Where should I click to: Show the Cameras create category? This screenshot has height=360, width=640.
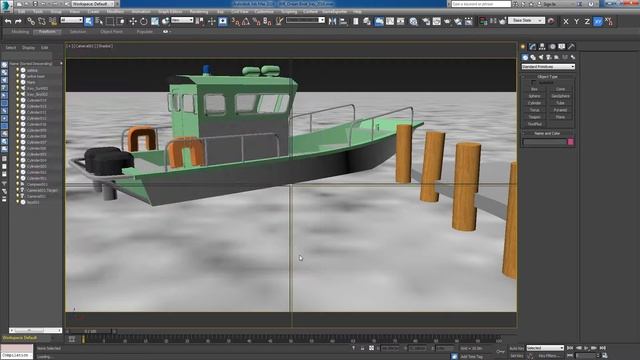pos(549,58)
